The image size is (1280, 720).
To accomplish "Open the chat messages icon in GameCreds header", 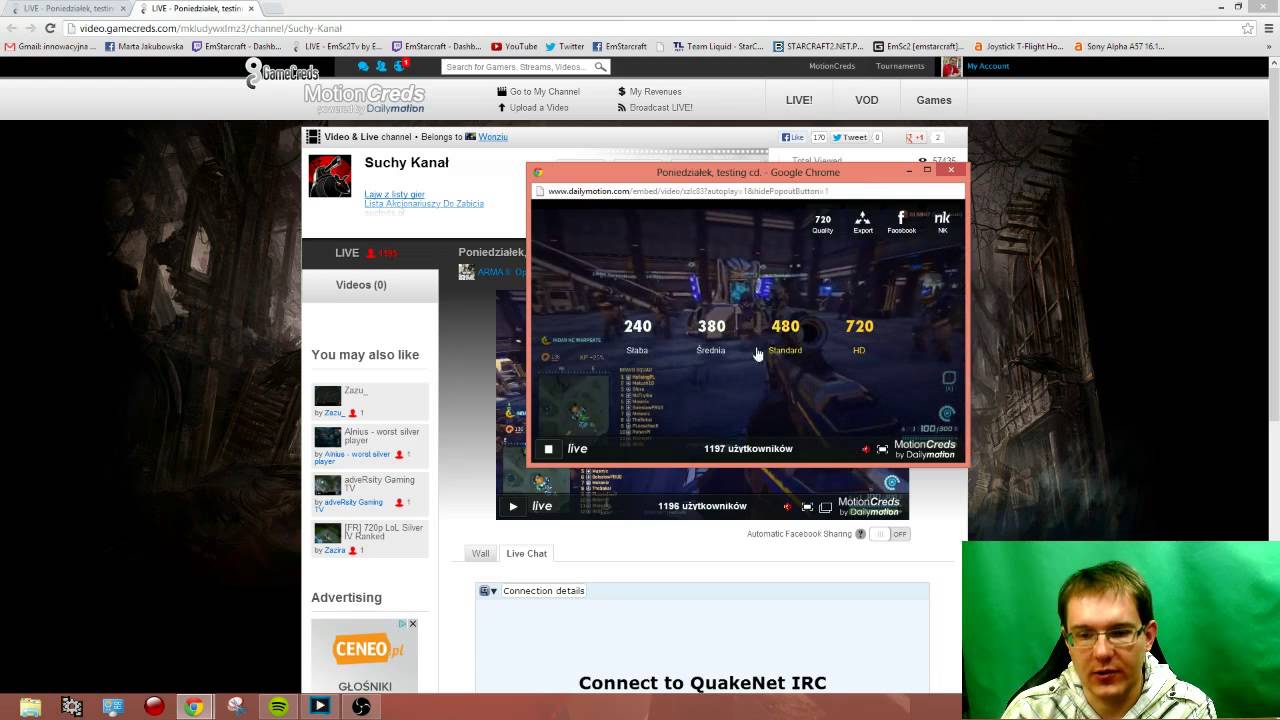I will pyautogui.click(x=363, y=66).
